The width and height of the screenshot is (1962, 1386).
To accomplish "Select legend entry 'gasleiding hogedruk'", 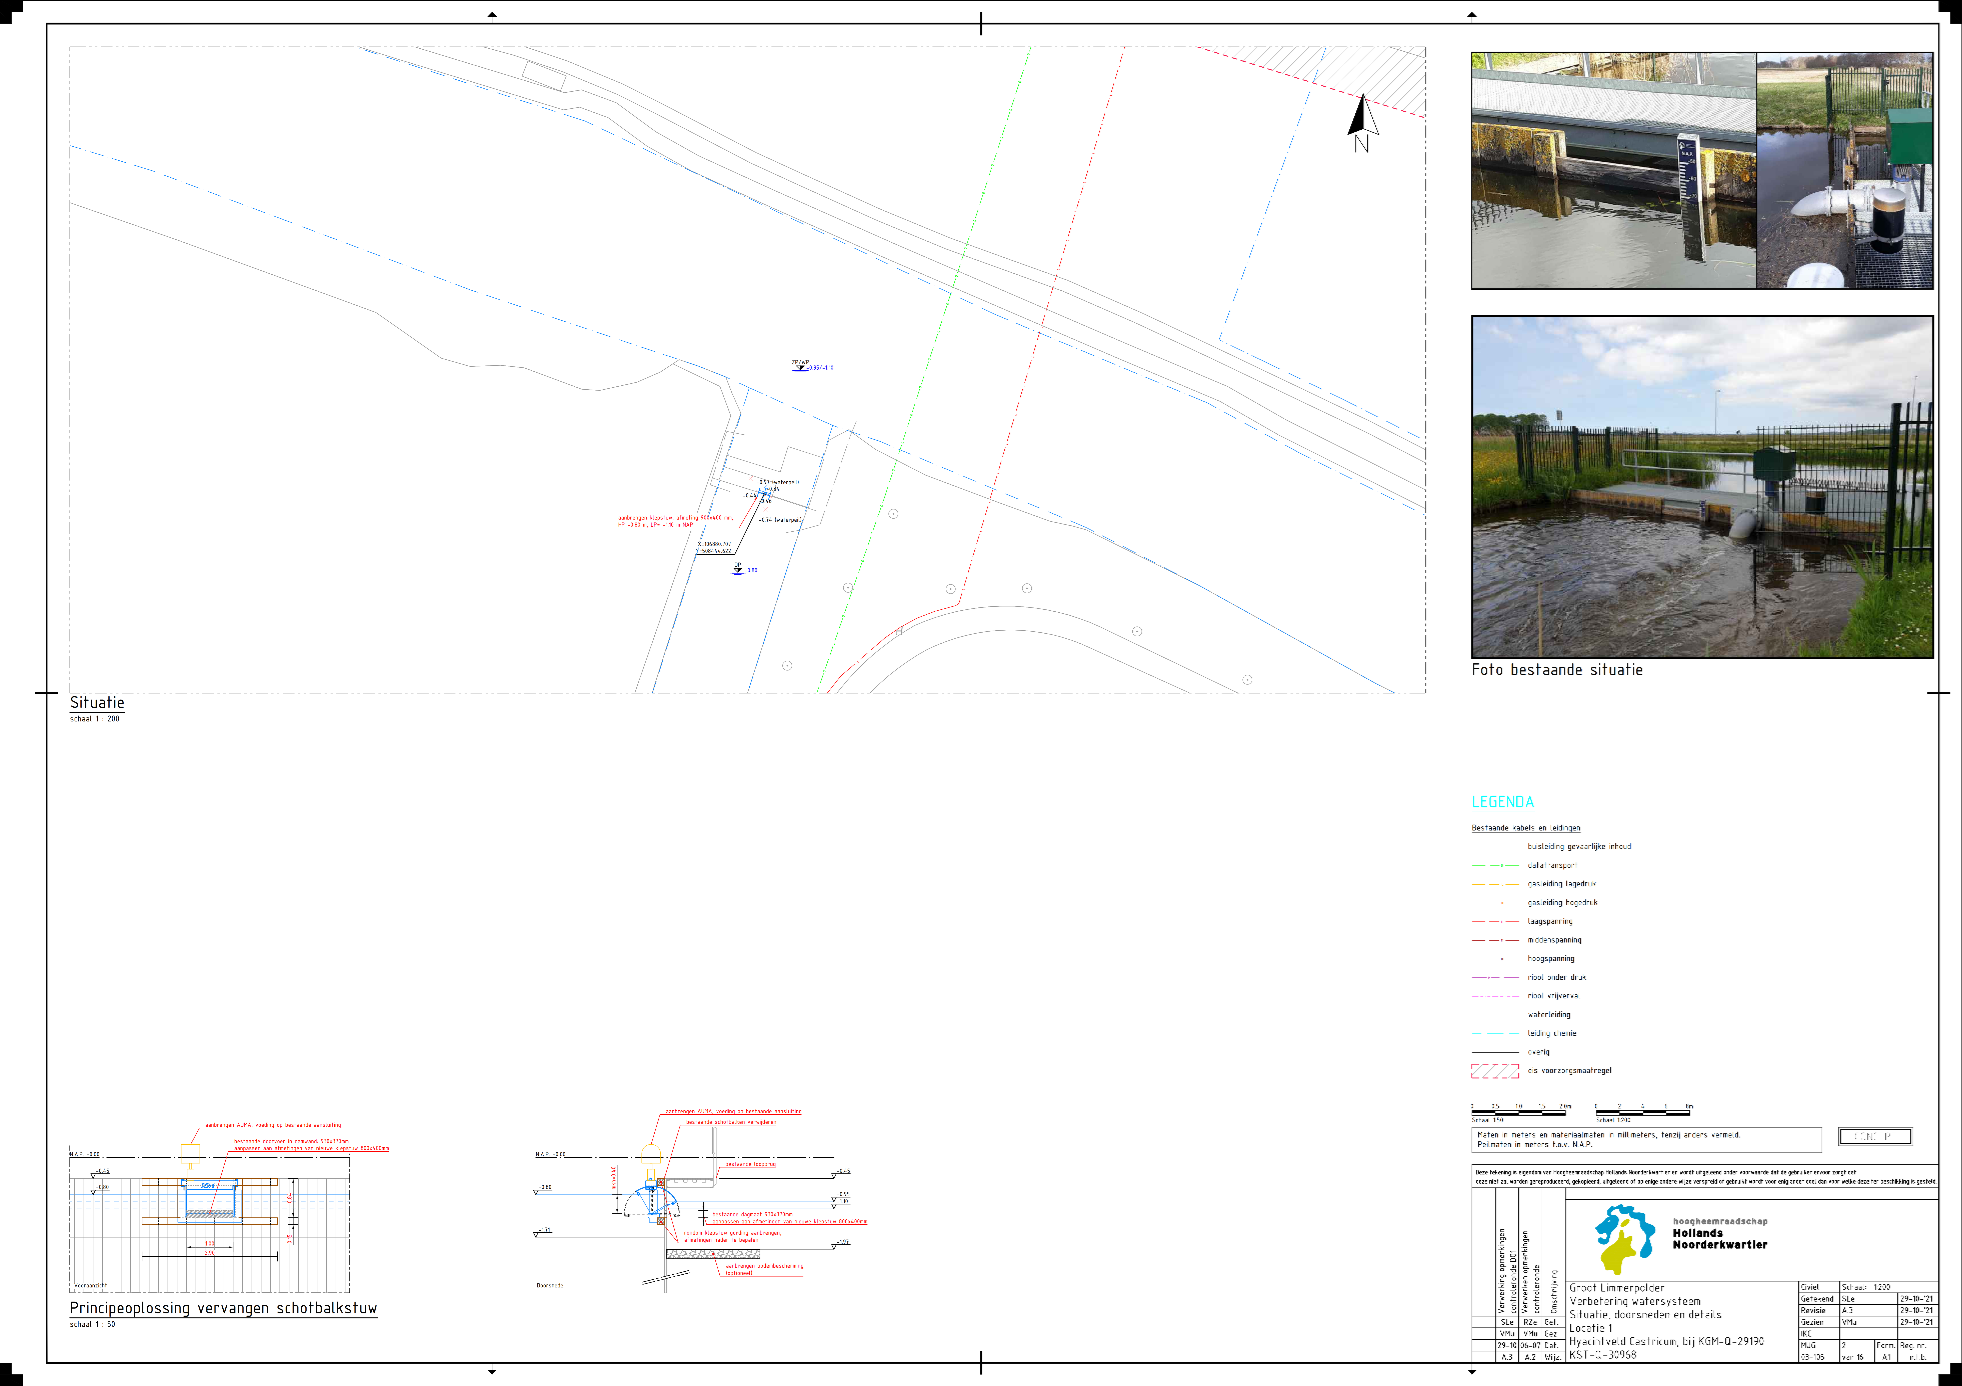I will [1562, 902].
